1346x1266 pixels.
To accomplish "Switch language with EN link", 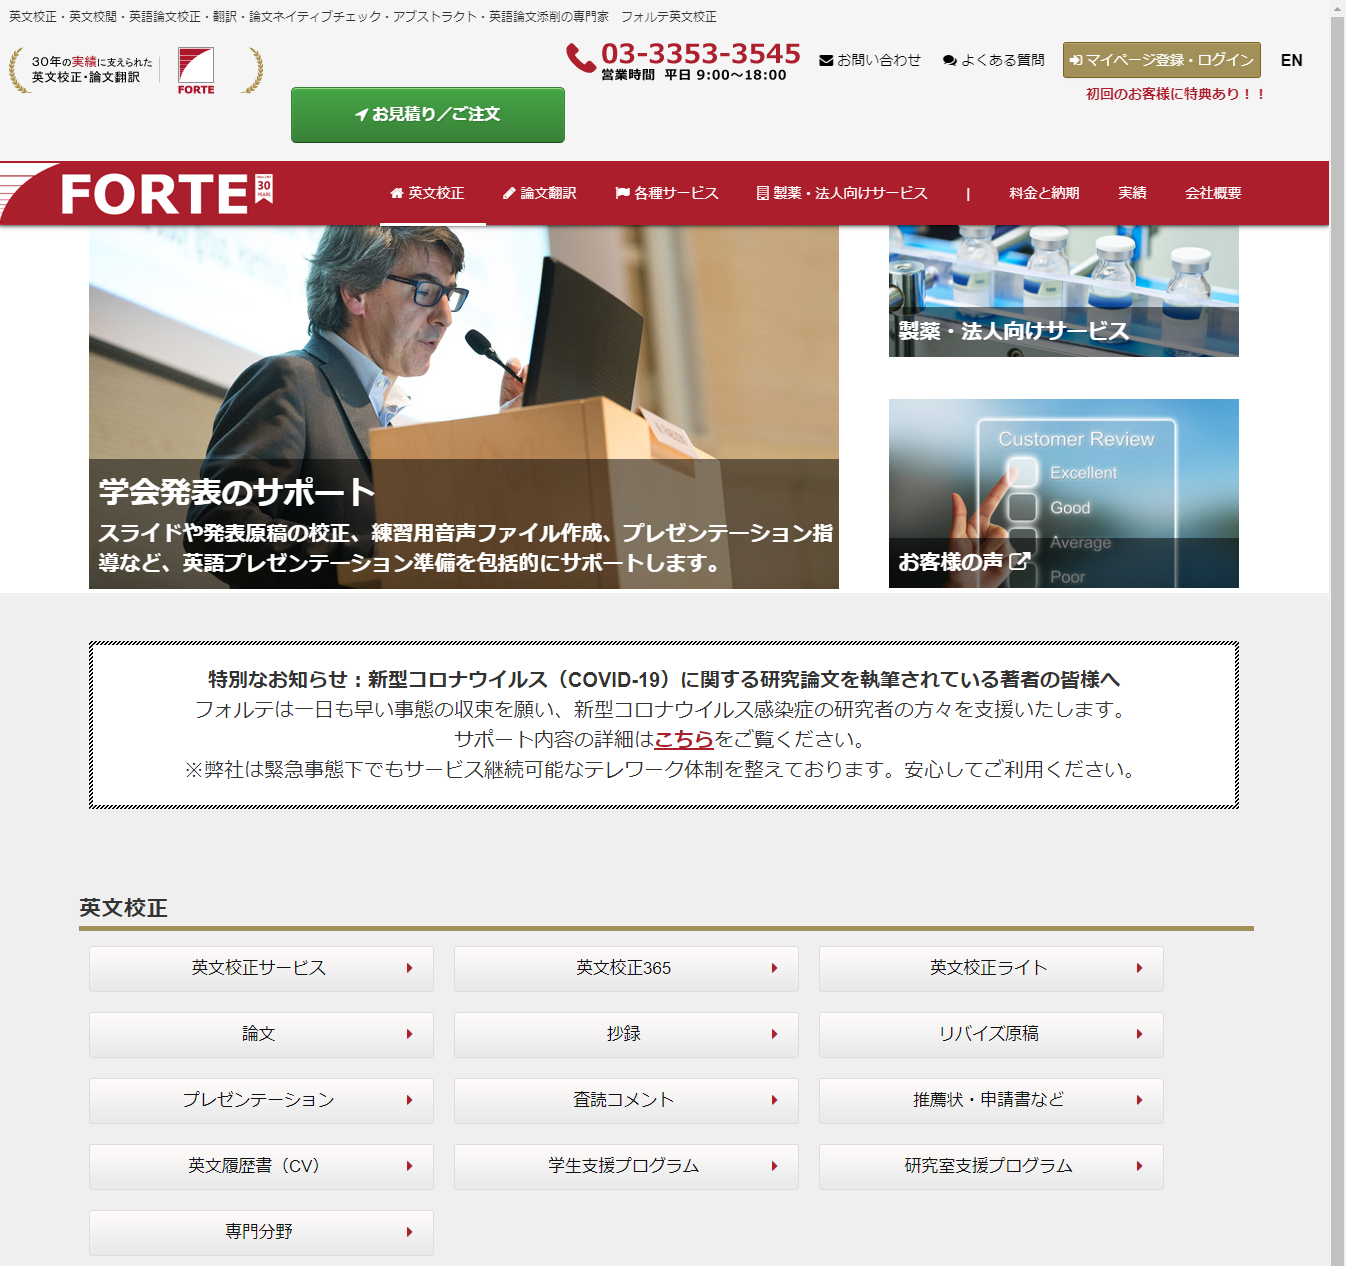I will pyautogui.click(x=1292, y=60).
